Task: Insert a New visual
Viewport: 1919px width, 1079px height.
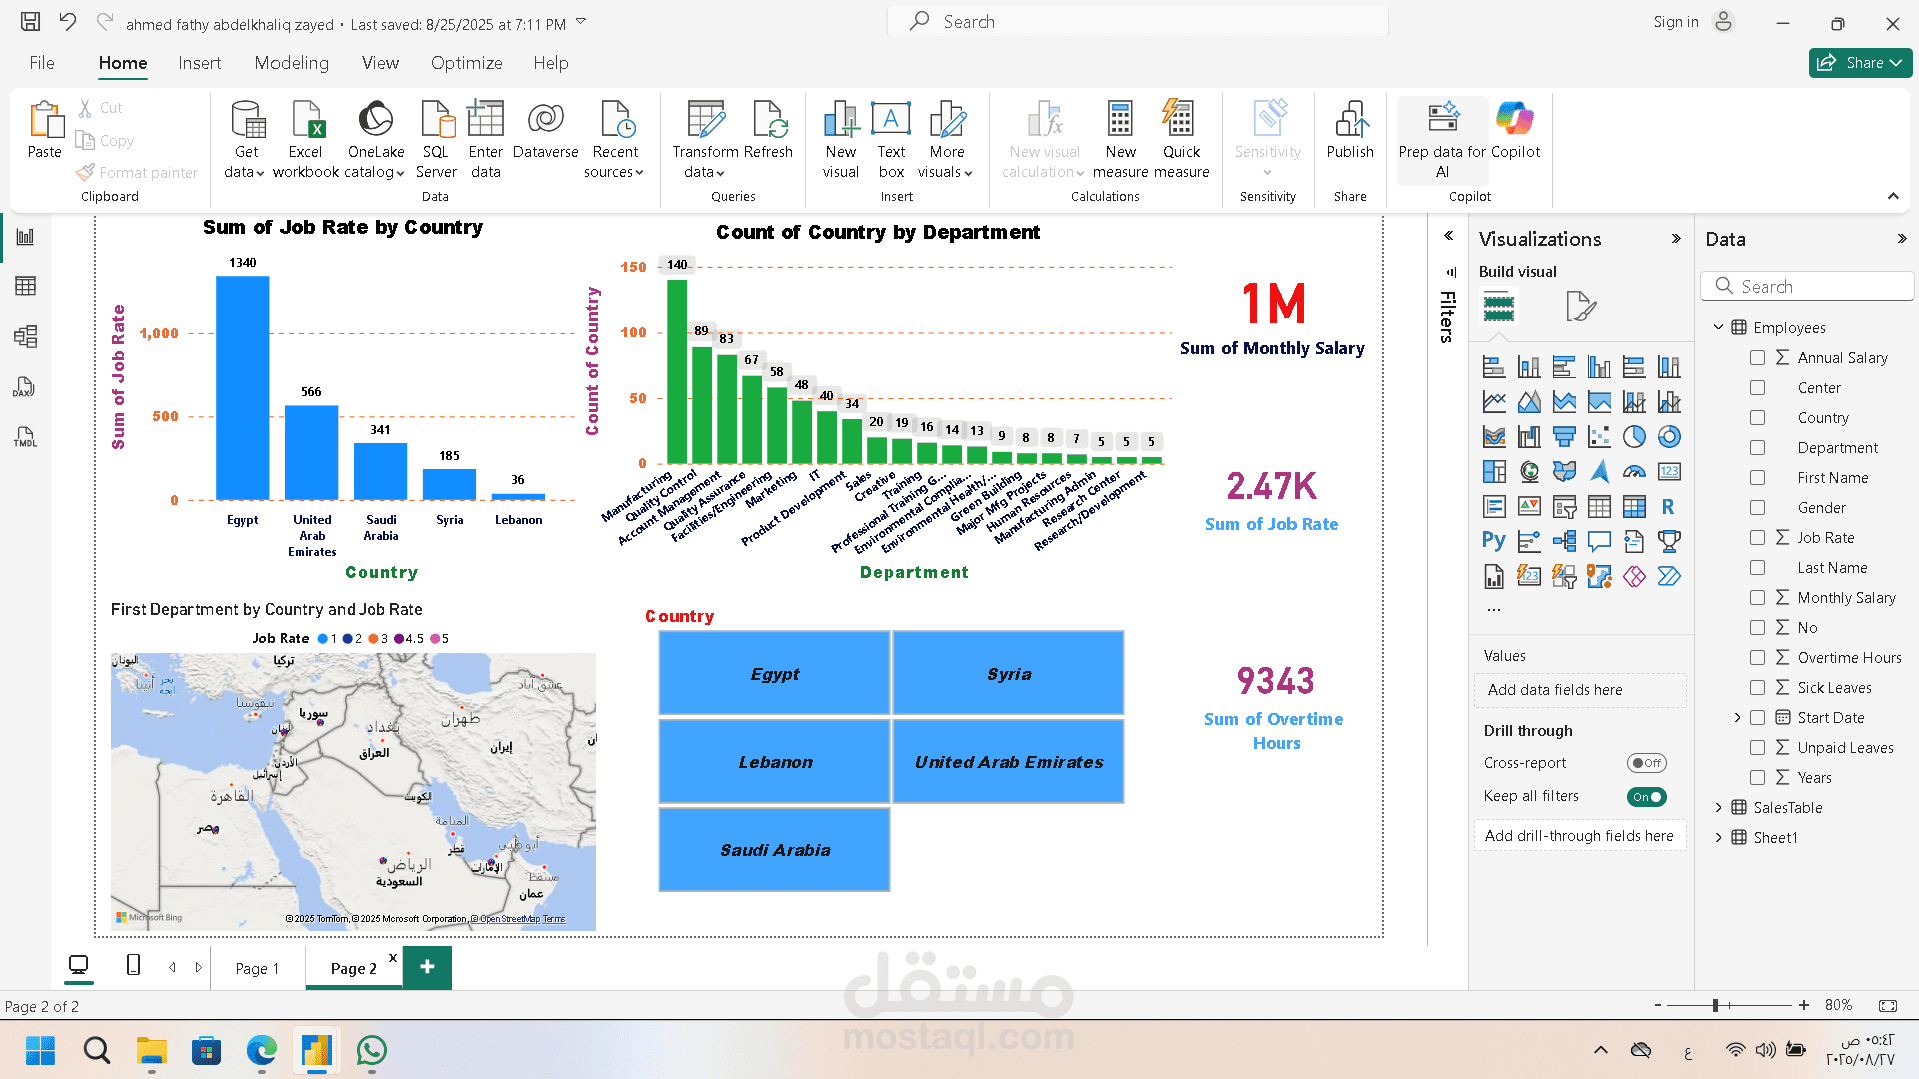Action: pos(841,140)
